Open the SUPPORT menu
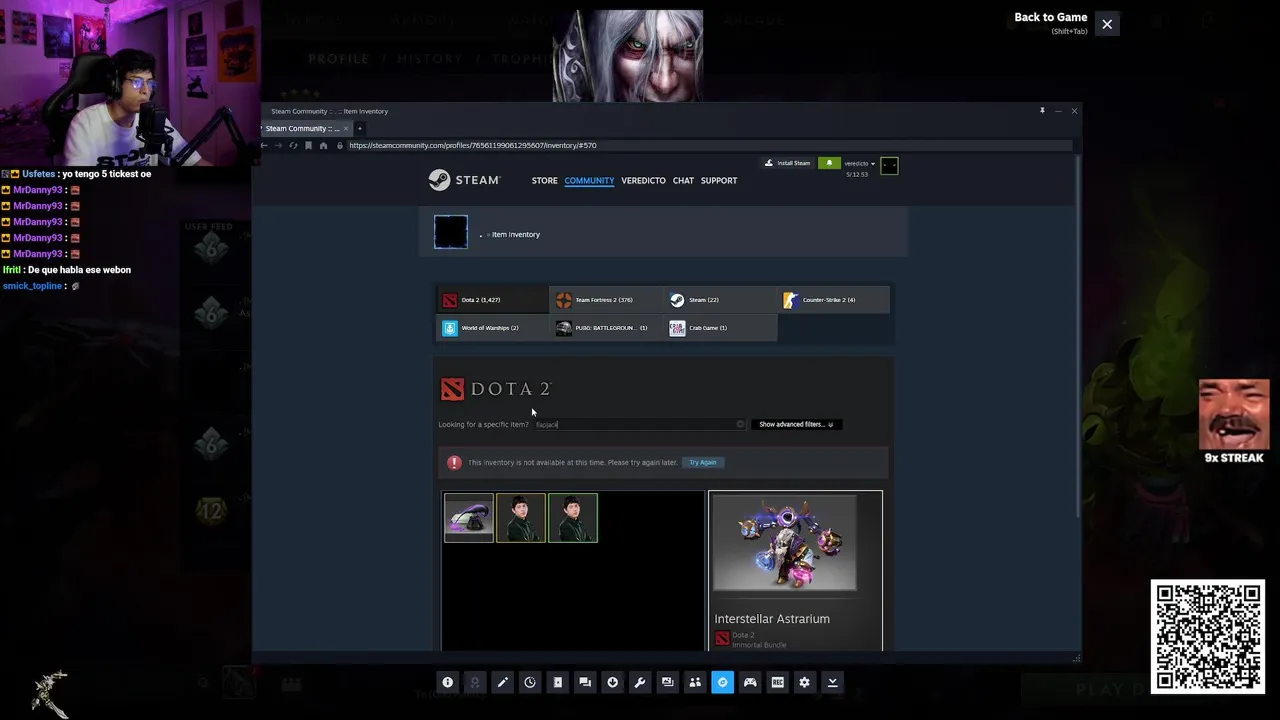 tap(719, 181)
